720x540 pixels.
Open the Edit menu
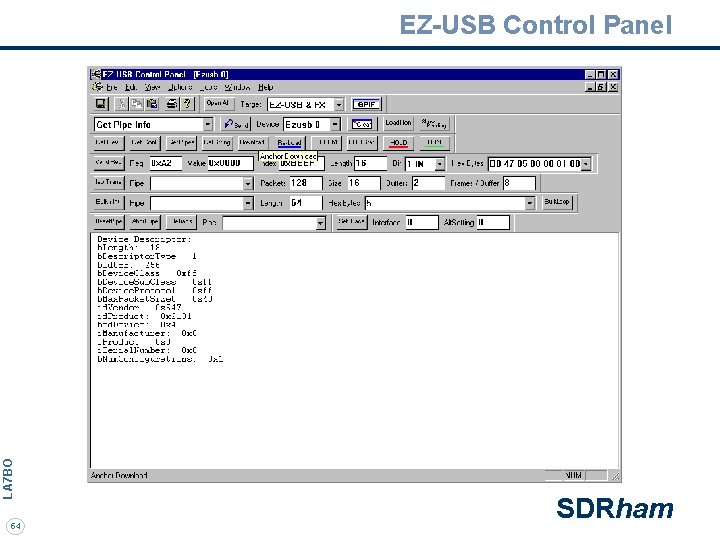pos(131,87)
